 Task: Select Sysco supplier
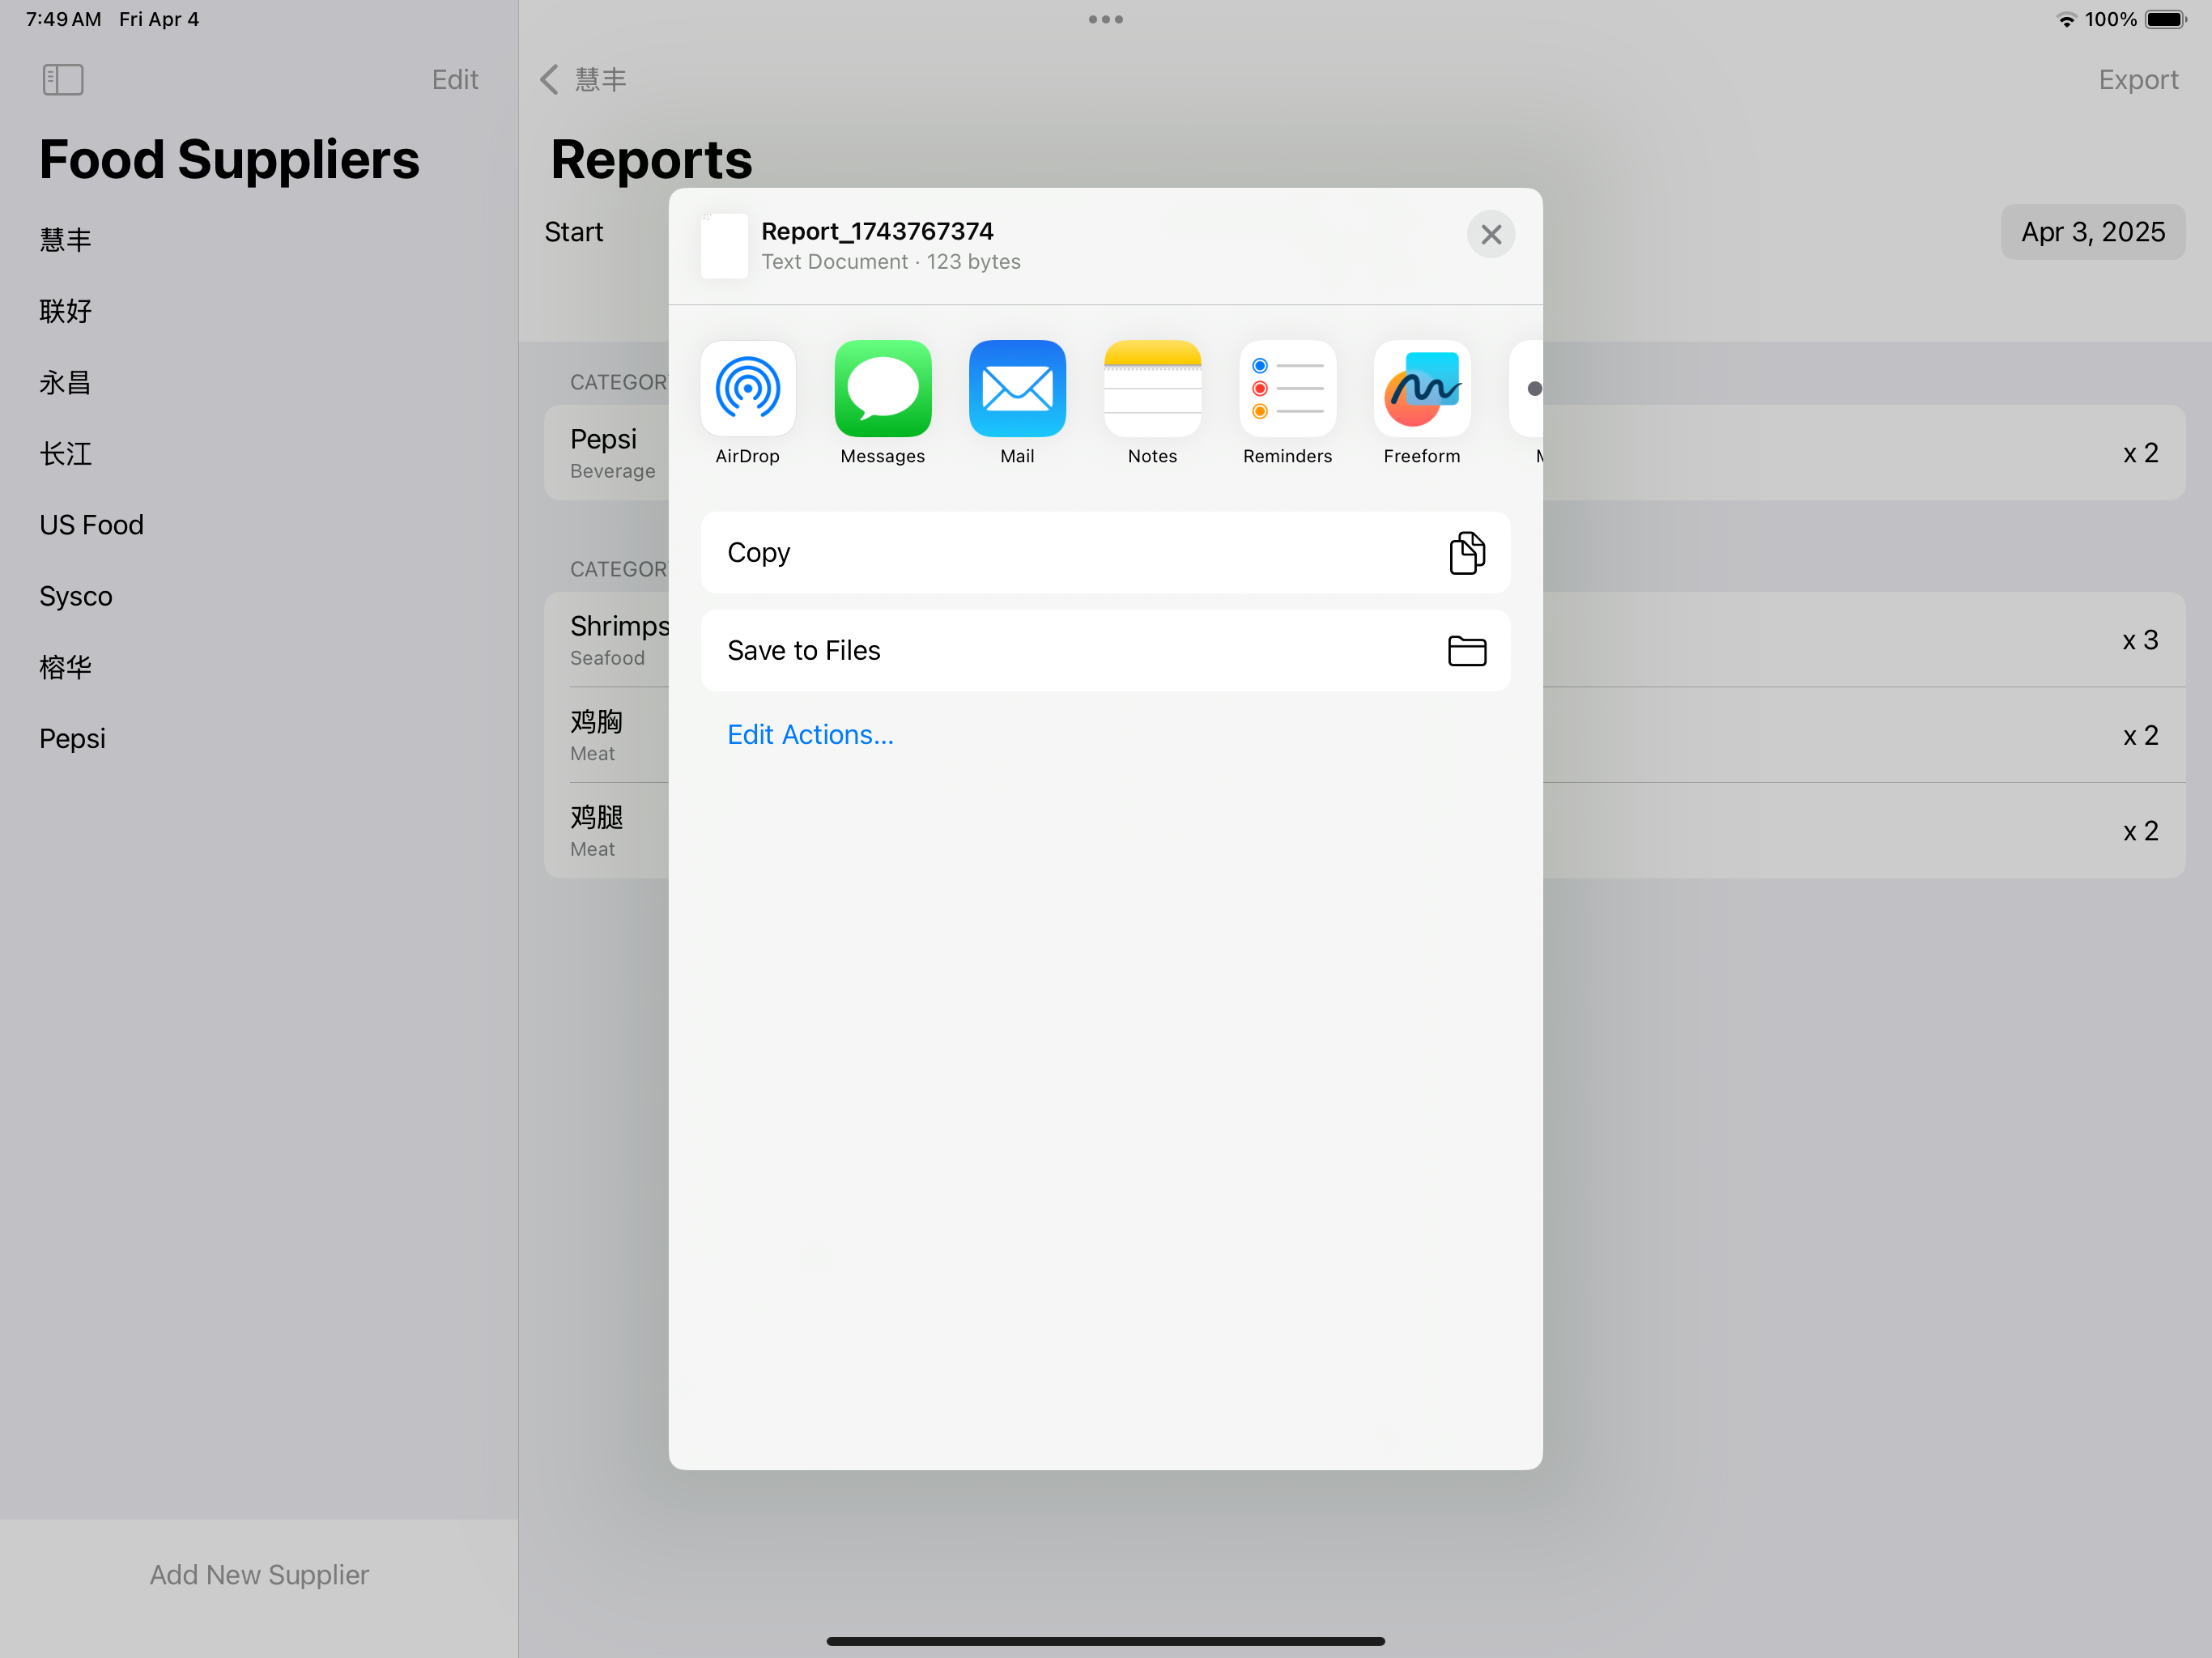pyautogui.click(x=259, y=596)
